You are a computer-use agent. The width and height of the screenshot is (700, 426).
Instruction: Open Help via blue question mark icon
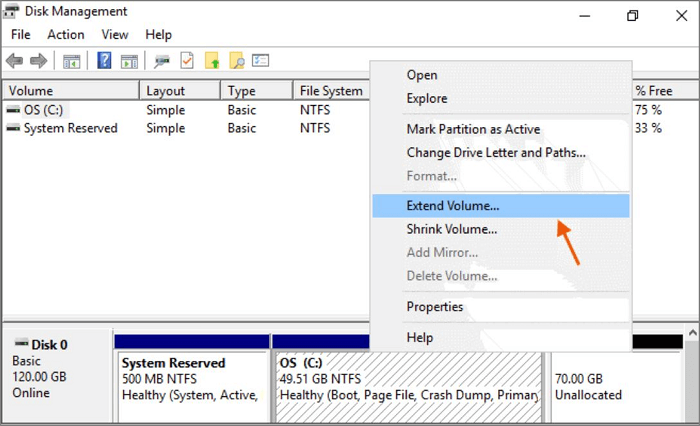104,61
